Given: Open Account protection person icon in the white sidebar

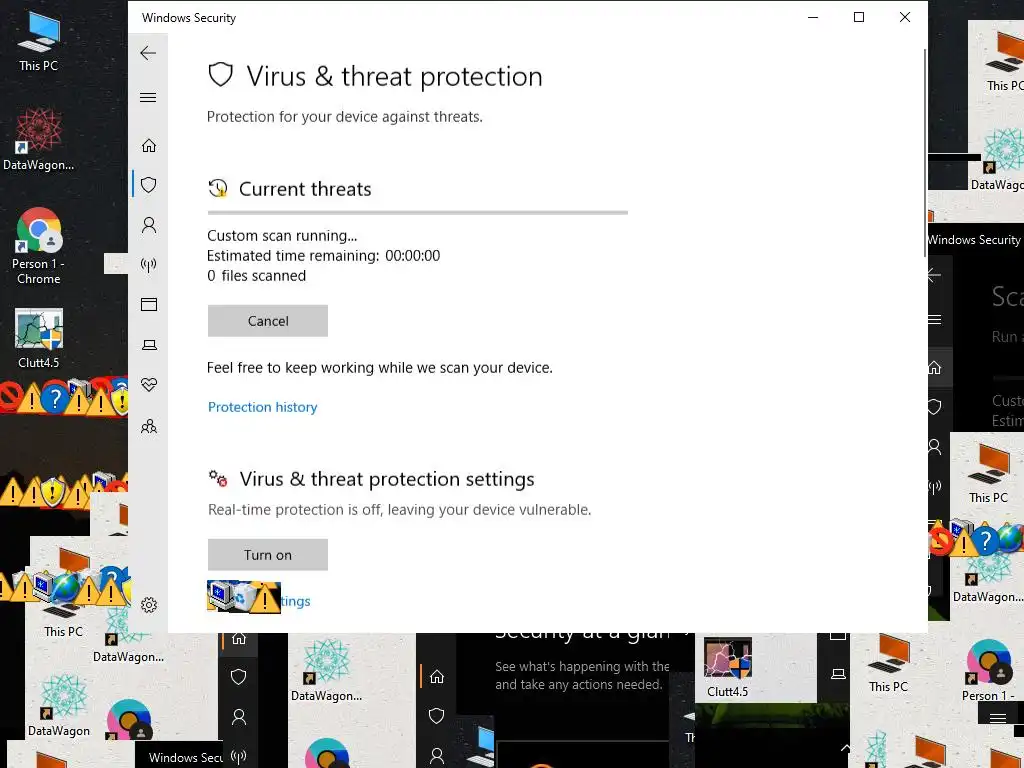Looking at the screenshot, I should (x=149, y=225).
